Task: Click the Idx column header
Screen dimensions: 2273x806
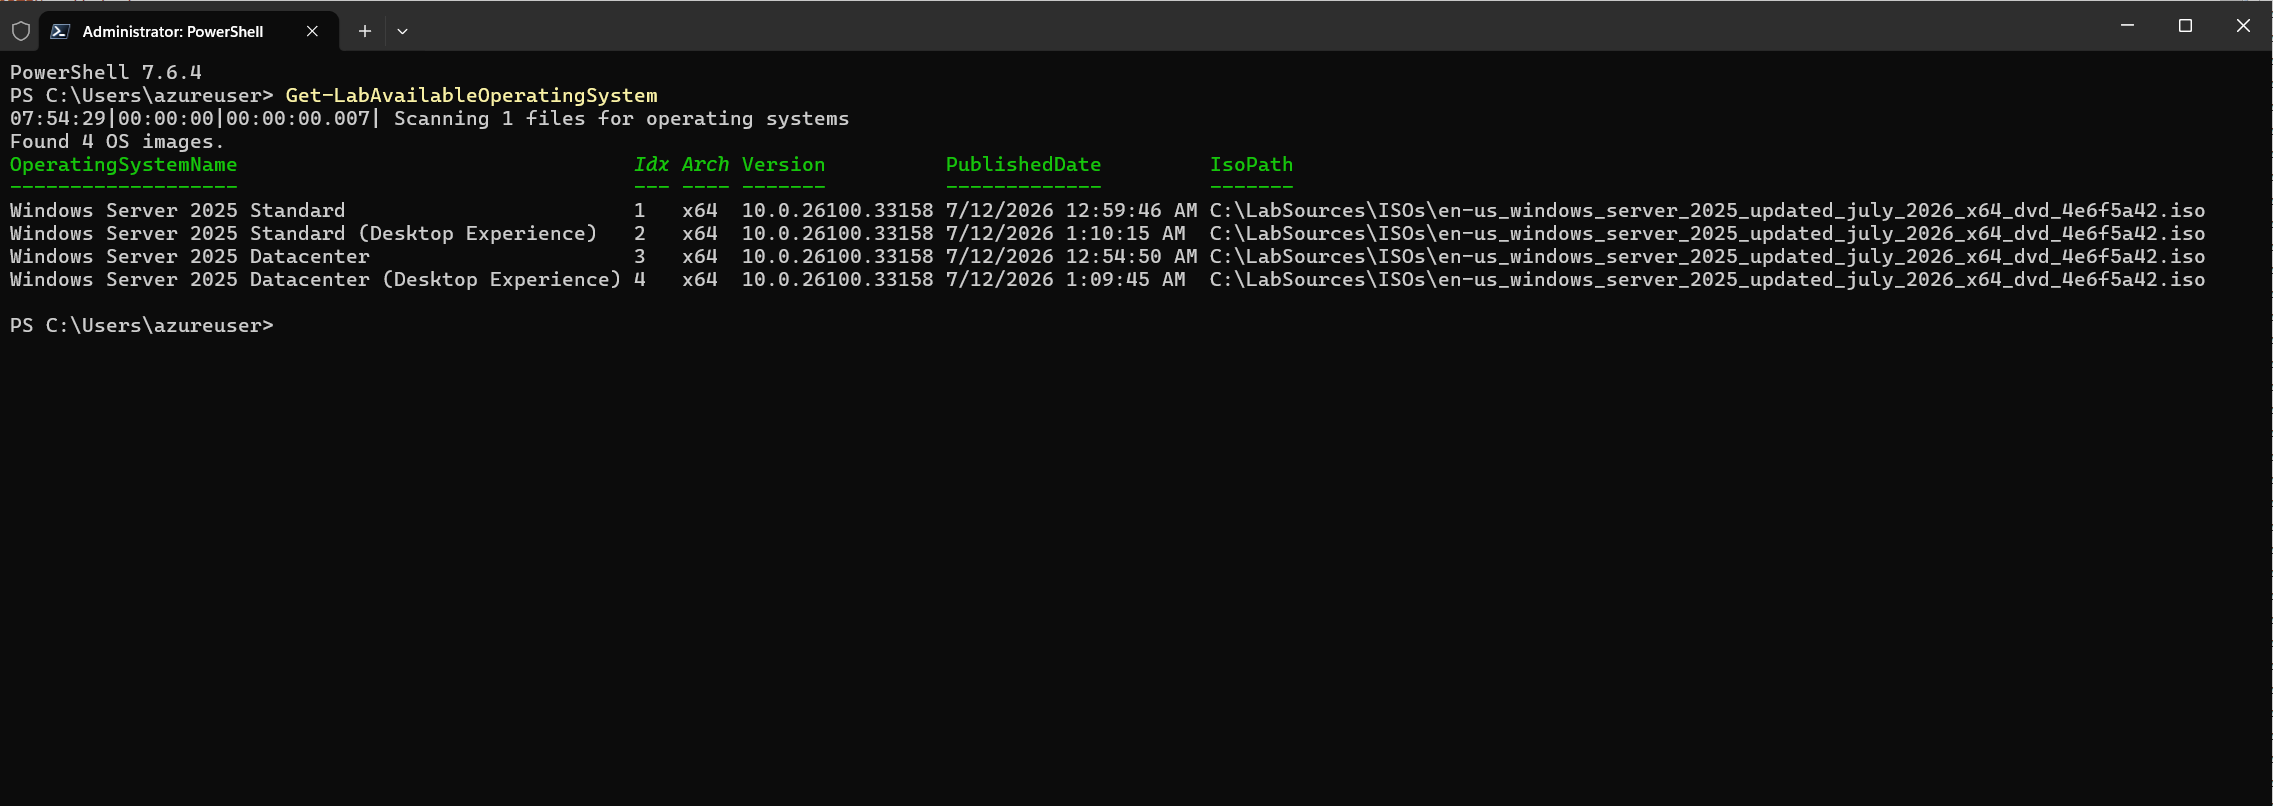Action: pyautogui.click(x=651, y=165)
